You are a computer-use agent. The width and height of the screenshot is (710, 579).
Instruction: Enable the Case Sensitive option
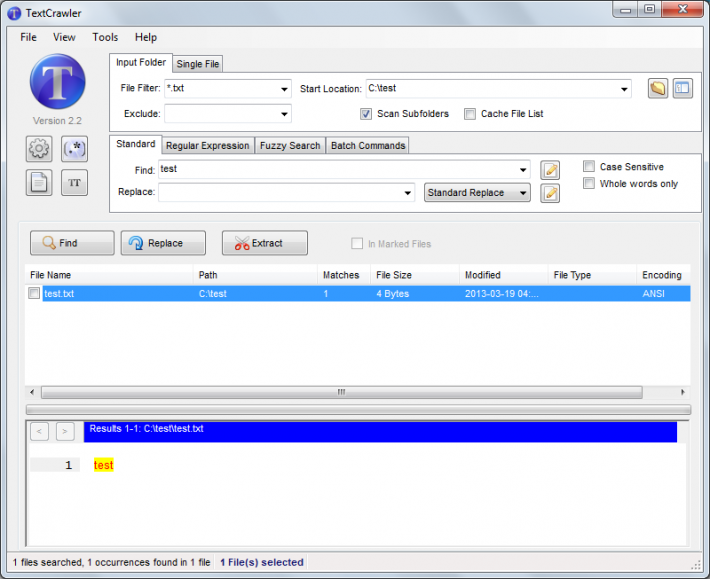click(x=589, y=166)
